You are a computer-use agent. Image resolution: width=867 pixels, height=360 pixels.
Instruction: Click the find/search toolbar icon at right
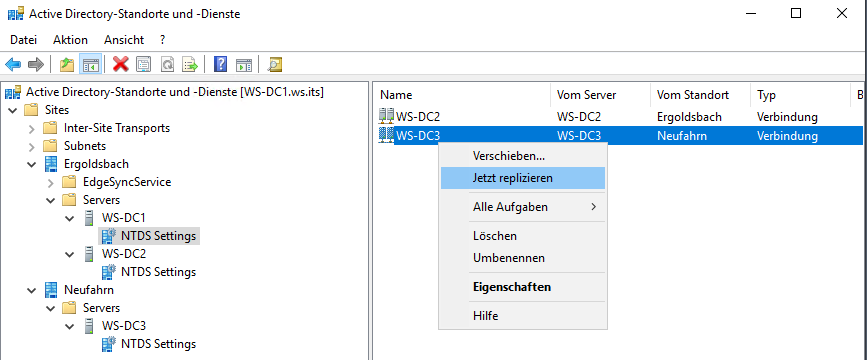click(x=275, y=65)
